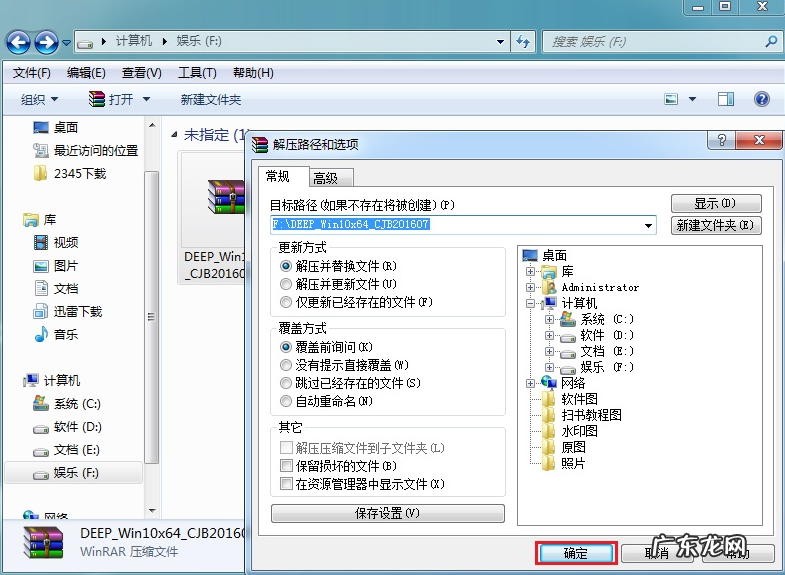
Task: Select 自动重命名 radio option
Action: [x=285, y=401]
